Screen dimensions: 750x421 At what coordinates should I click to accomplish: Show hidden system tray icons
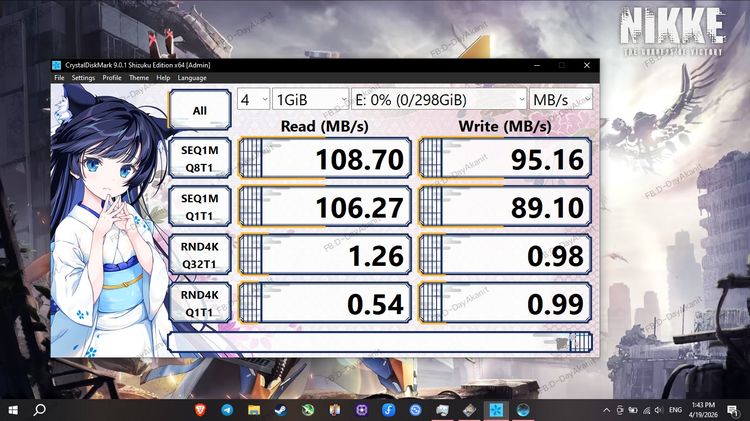tap(607, 410)
